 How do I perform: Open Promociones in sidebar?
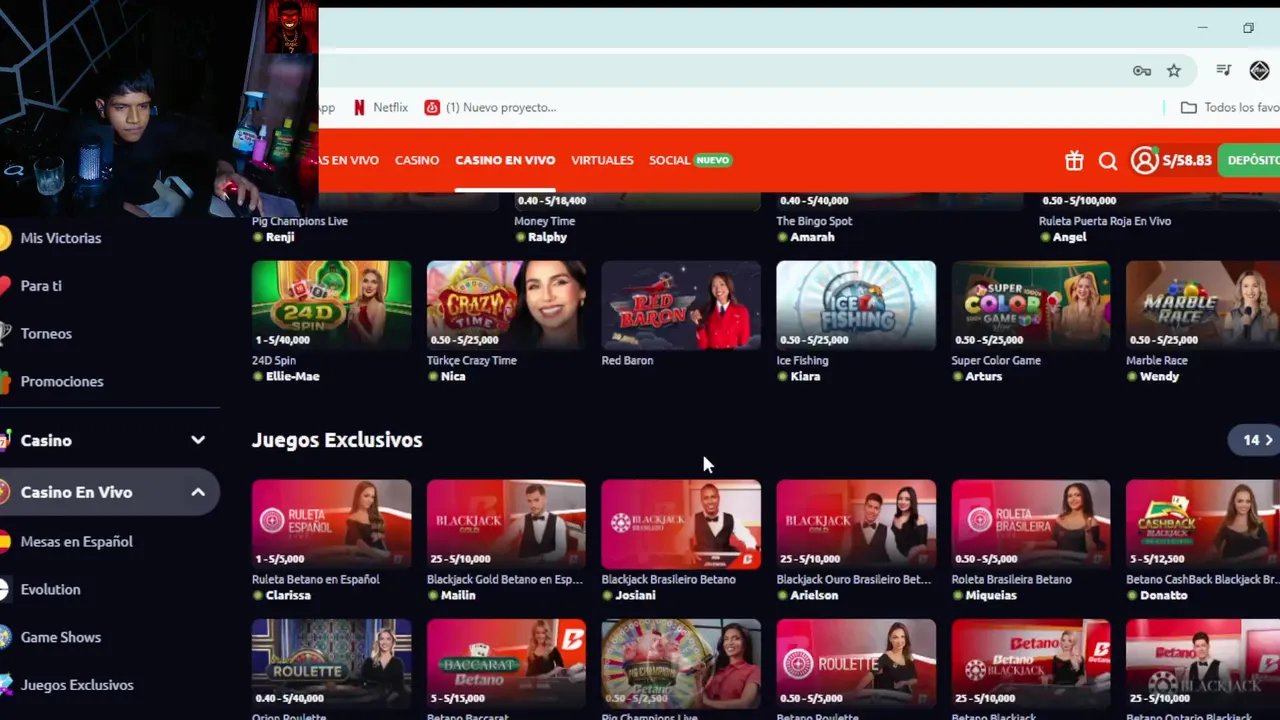62,382
